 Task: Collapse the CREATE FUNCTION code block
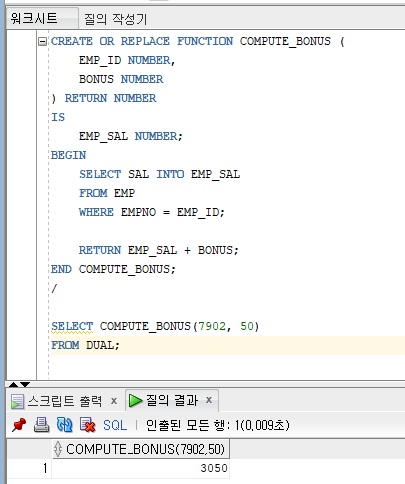42,42
